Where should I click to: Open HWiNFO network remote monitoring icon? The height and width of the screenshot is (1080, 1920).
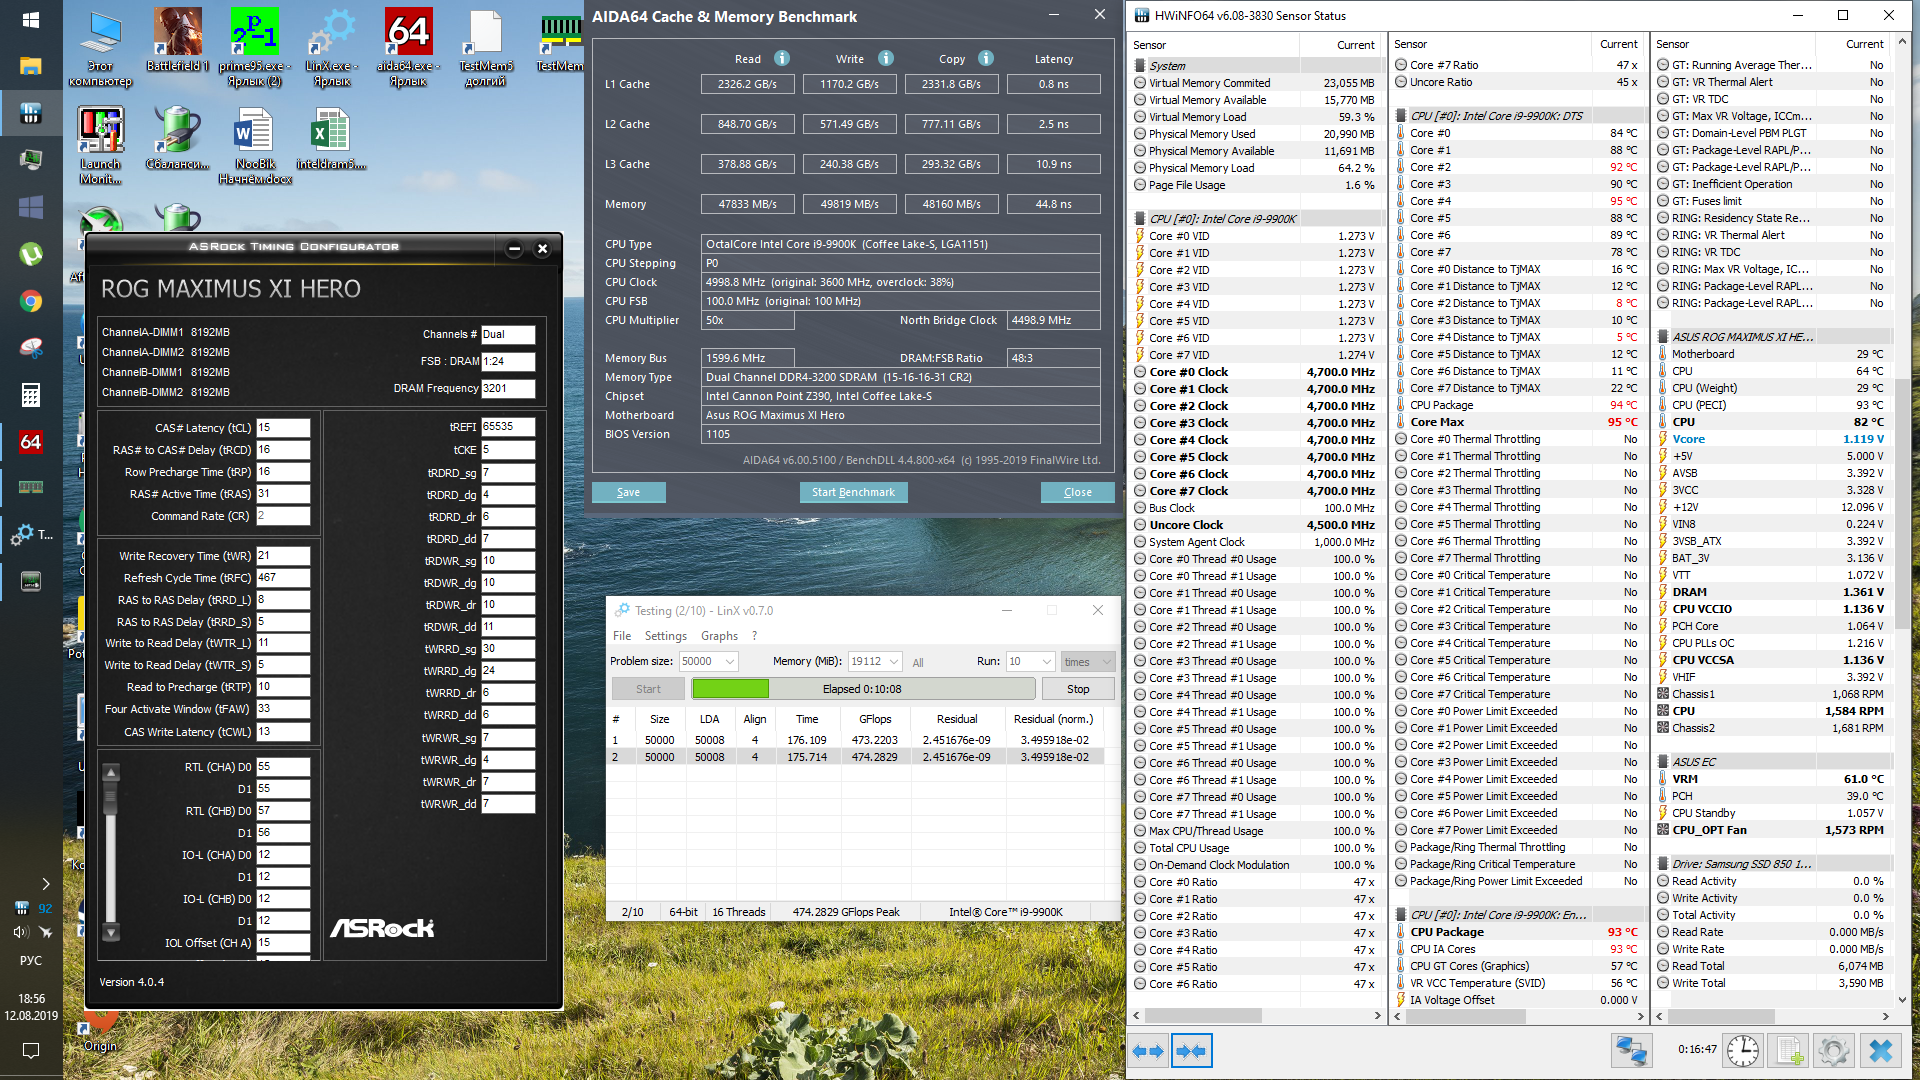(x=1631, y=1051)
